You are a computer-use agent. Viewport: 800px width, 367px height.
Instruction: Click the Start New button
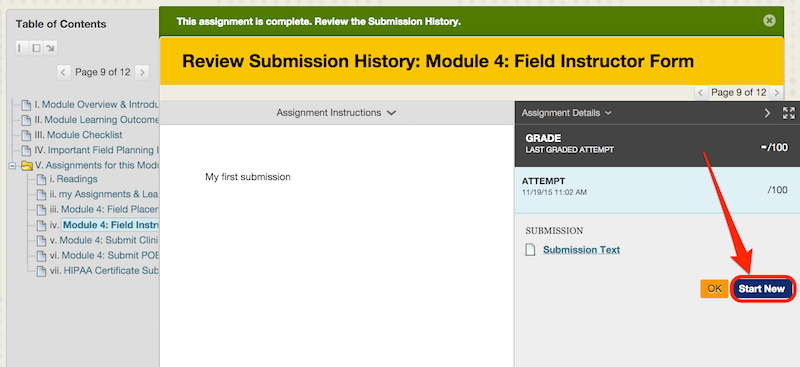[x=761, y=289]
